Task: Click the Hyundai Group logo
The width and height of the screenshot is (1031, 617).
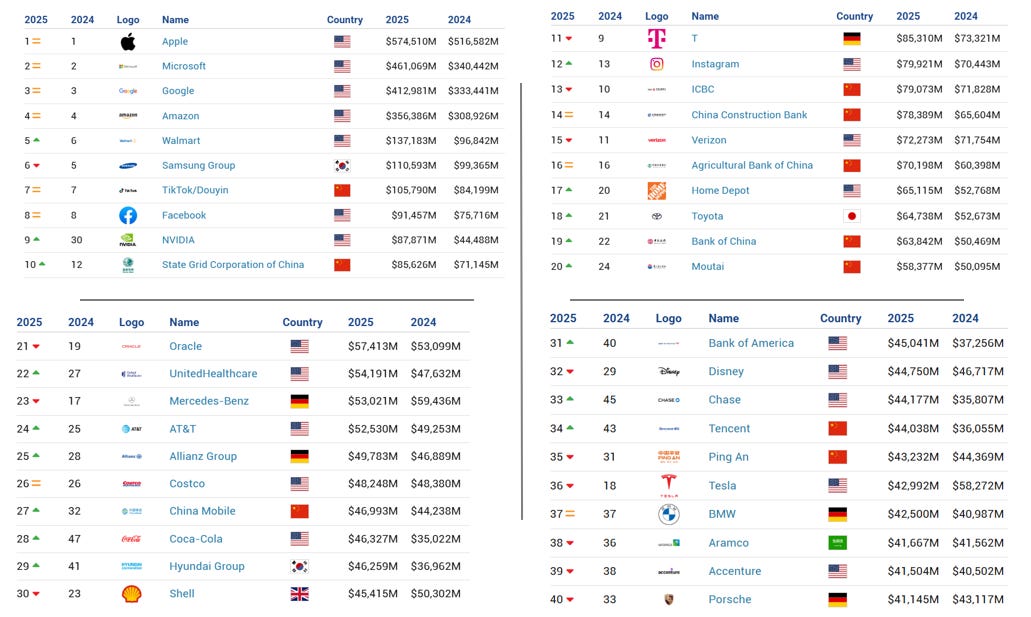Action: pyautogui.click(x=132, y=566)
